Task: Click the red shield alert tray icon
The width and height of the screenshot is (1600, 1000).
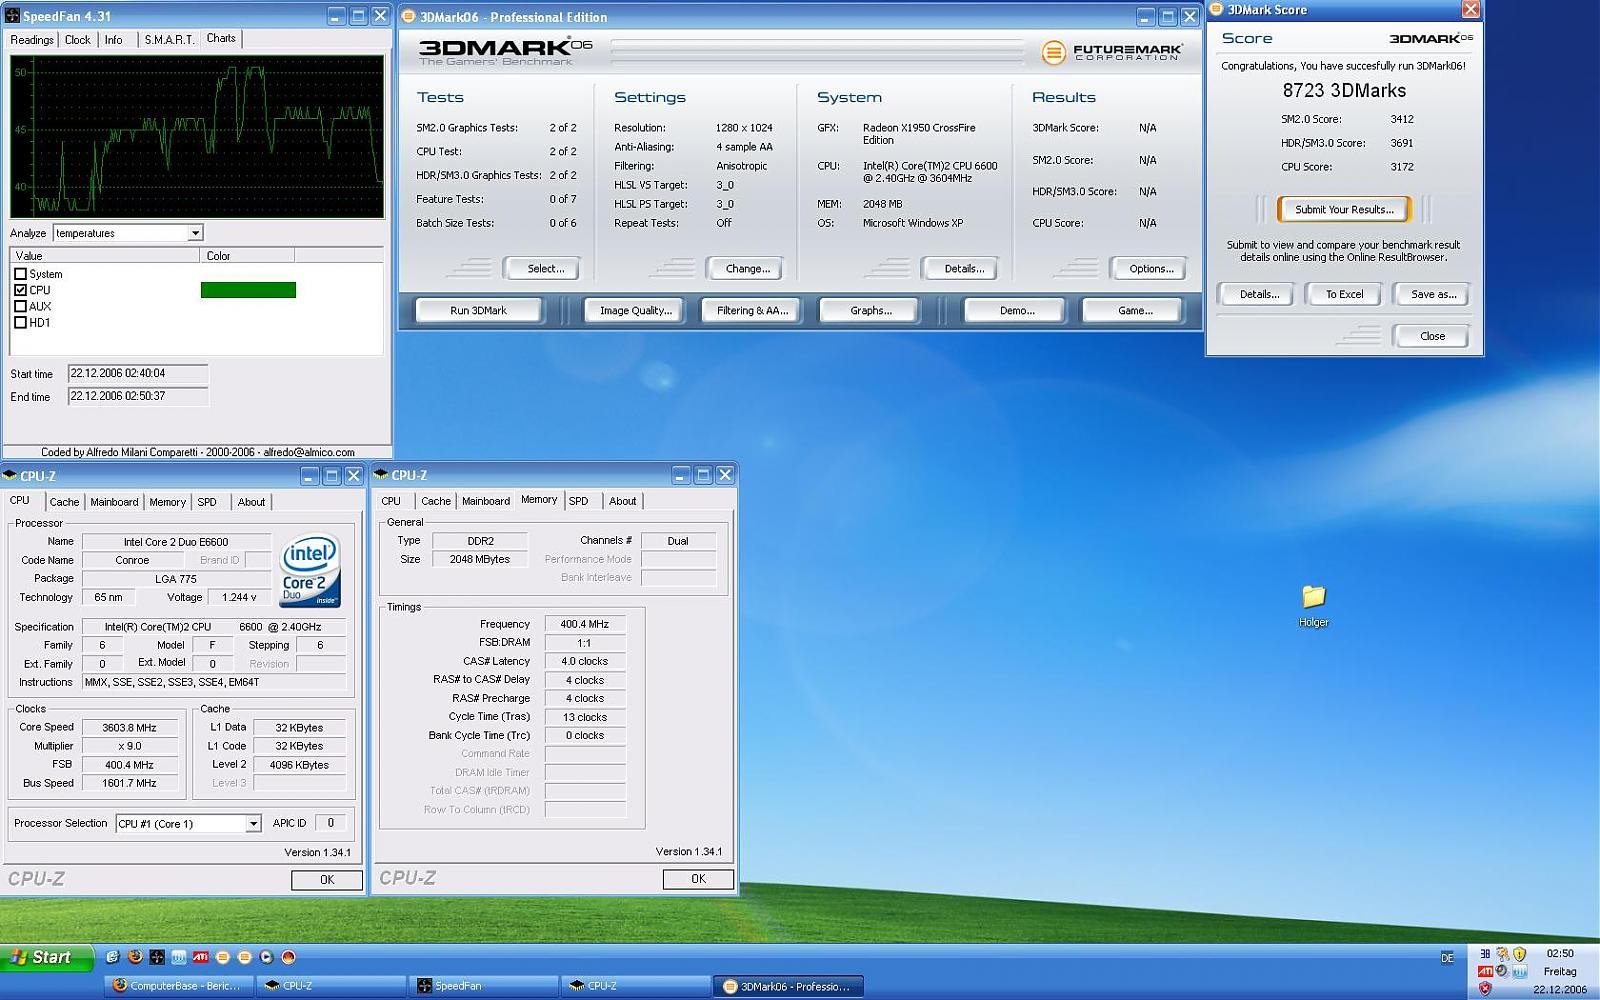Action: click(1485, 988)
